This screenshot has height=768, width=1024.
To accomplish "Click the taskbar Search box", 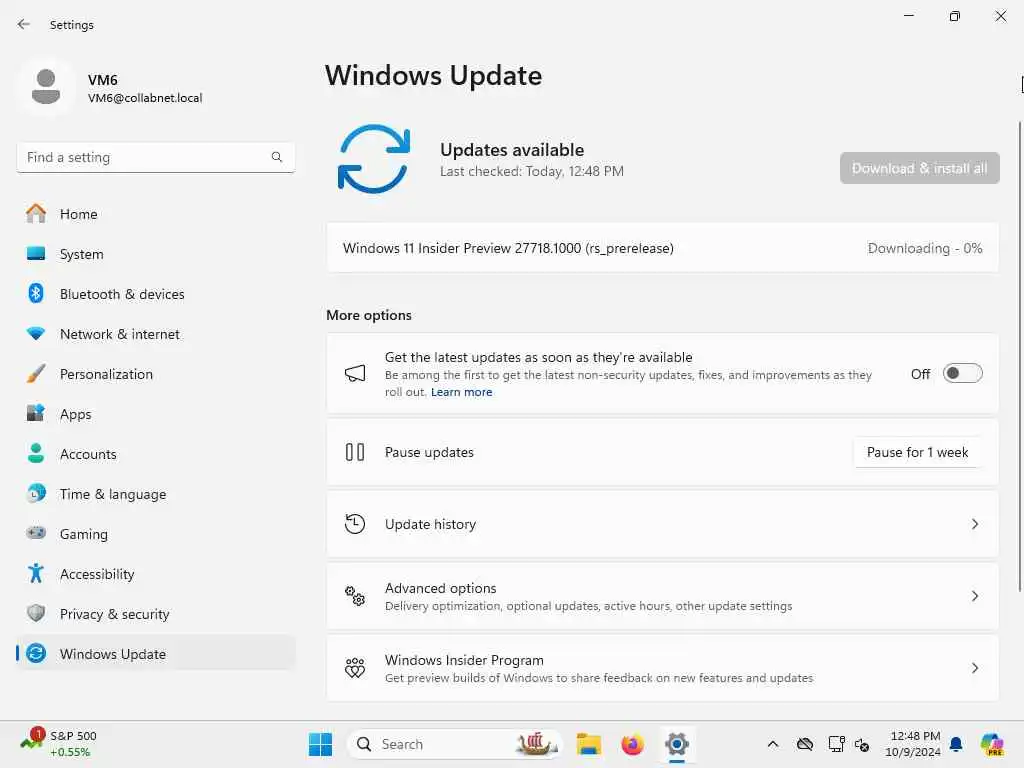I will tap(455, 744).
